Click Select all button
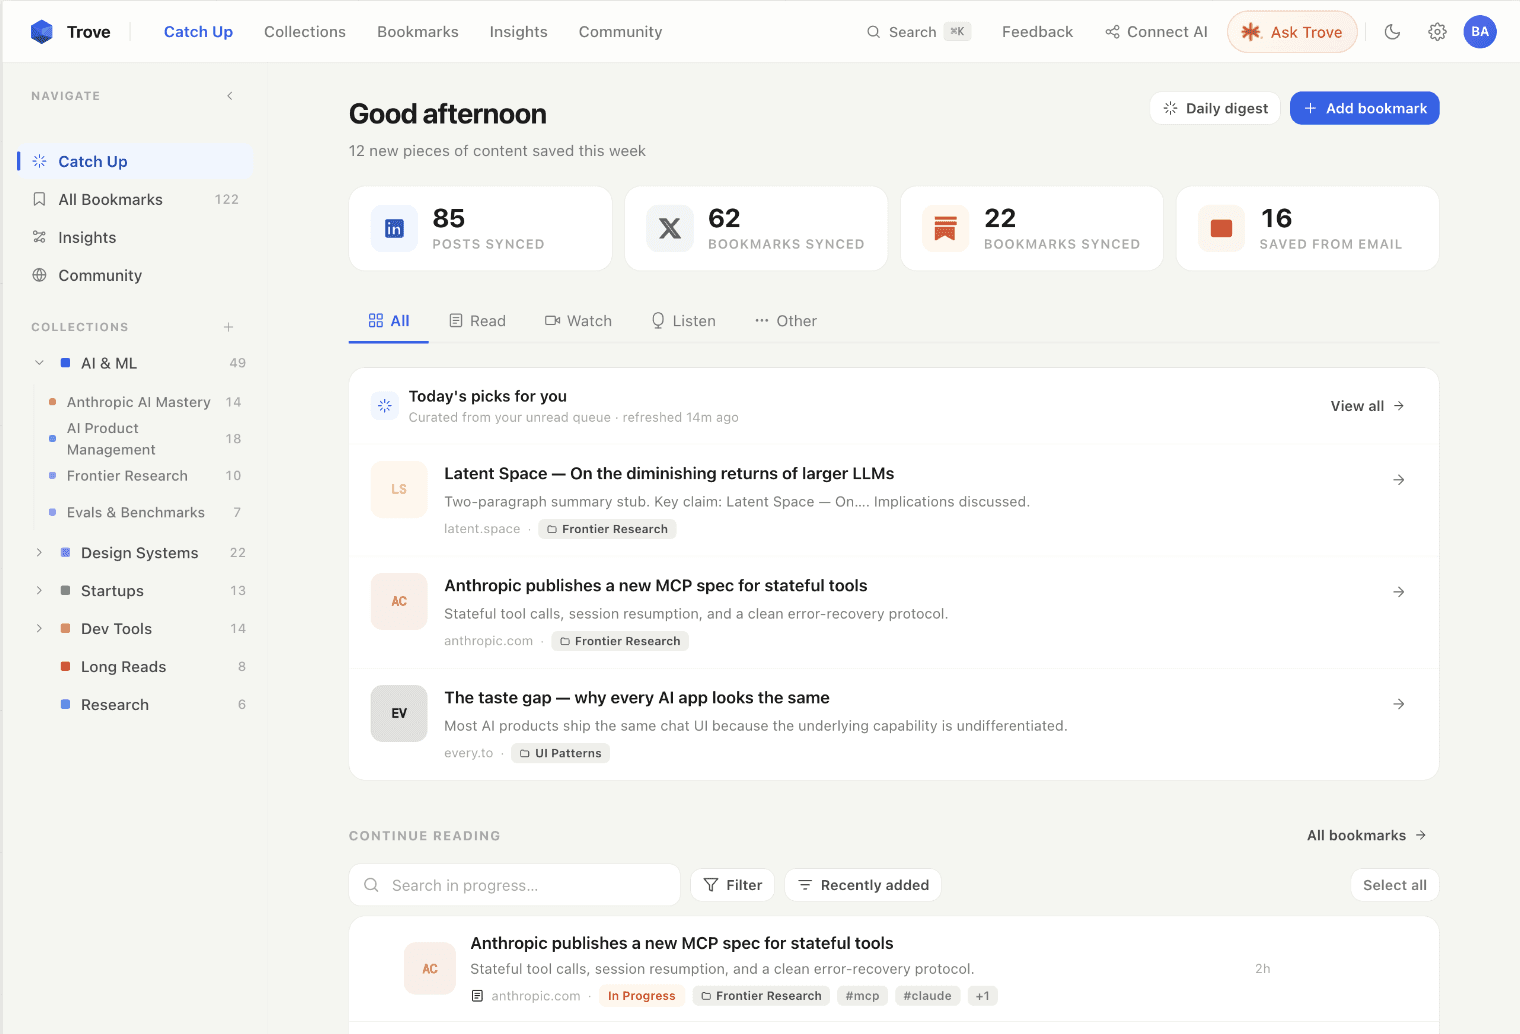This screenshot has height=1034, width=1520. click(x=1395, y=885)
